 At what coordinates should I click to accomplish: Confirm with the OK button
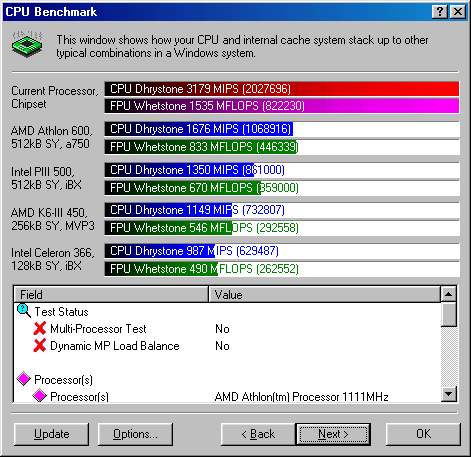423,434
